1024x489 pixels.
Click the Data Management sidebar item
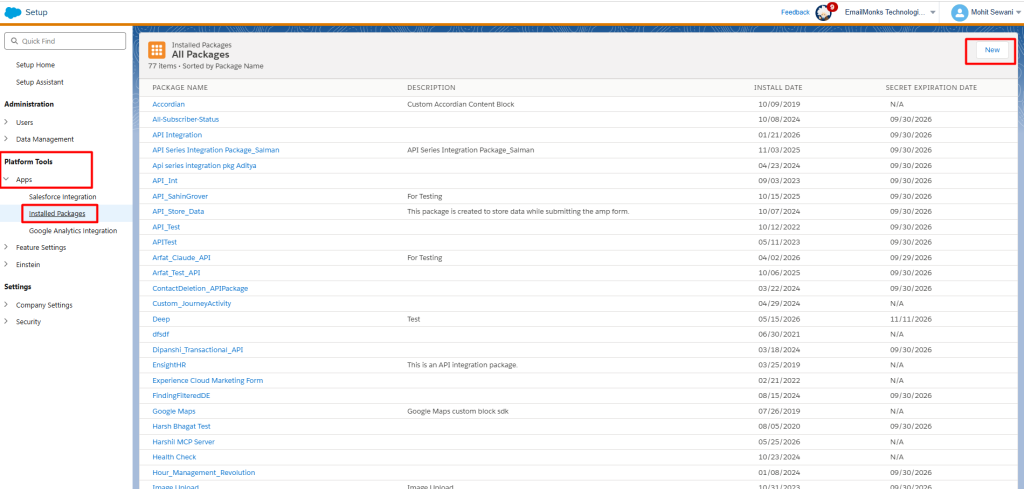(x=45, y=139)
